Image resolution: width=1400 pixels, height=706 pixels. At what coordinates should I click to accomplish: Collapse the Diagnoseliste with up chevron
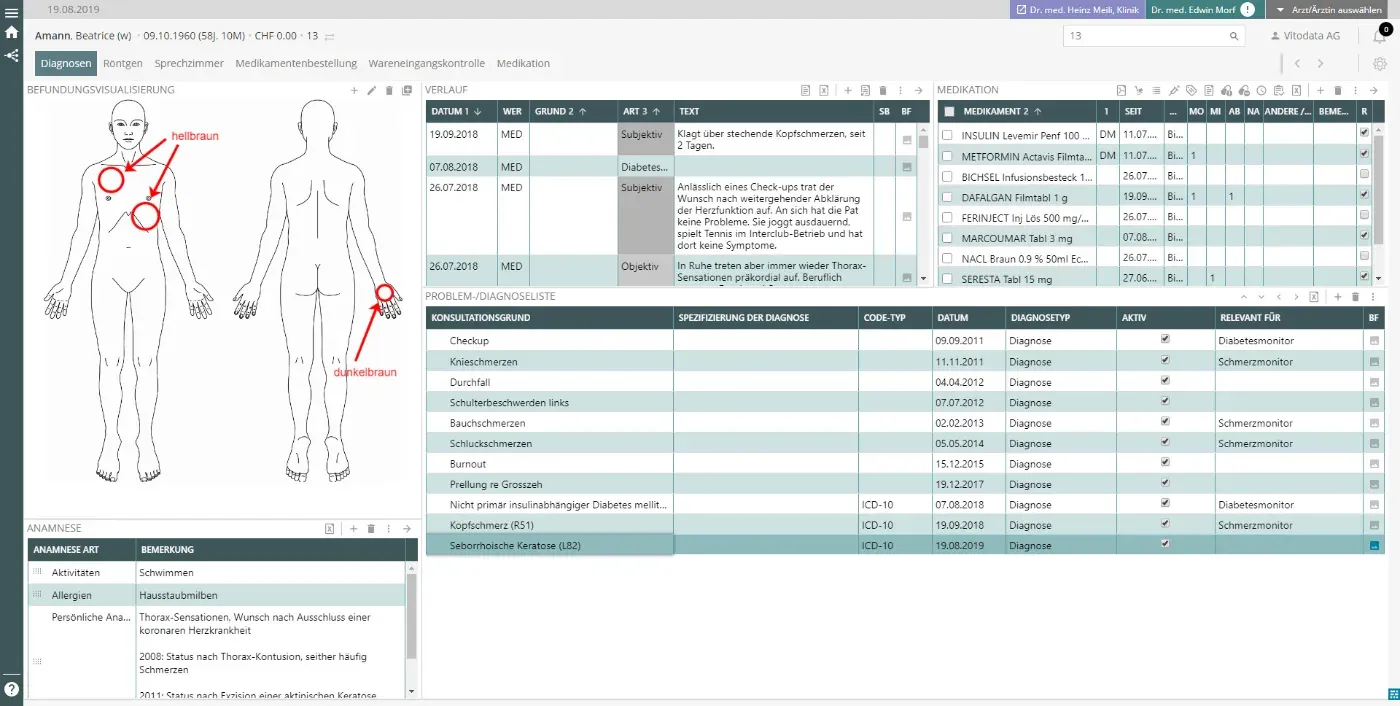coord(1244,297)
